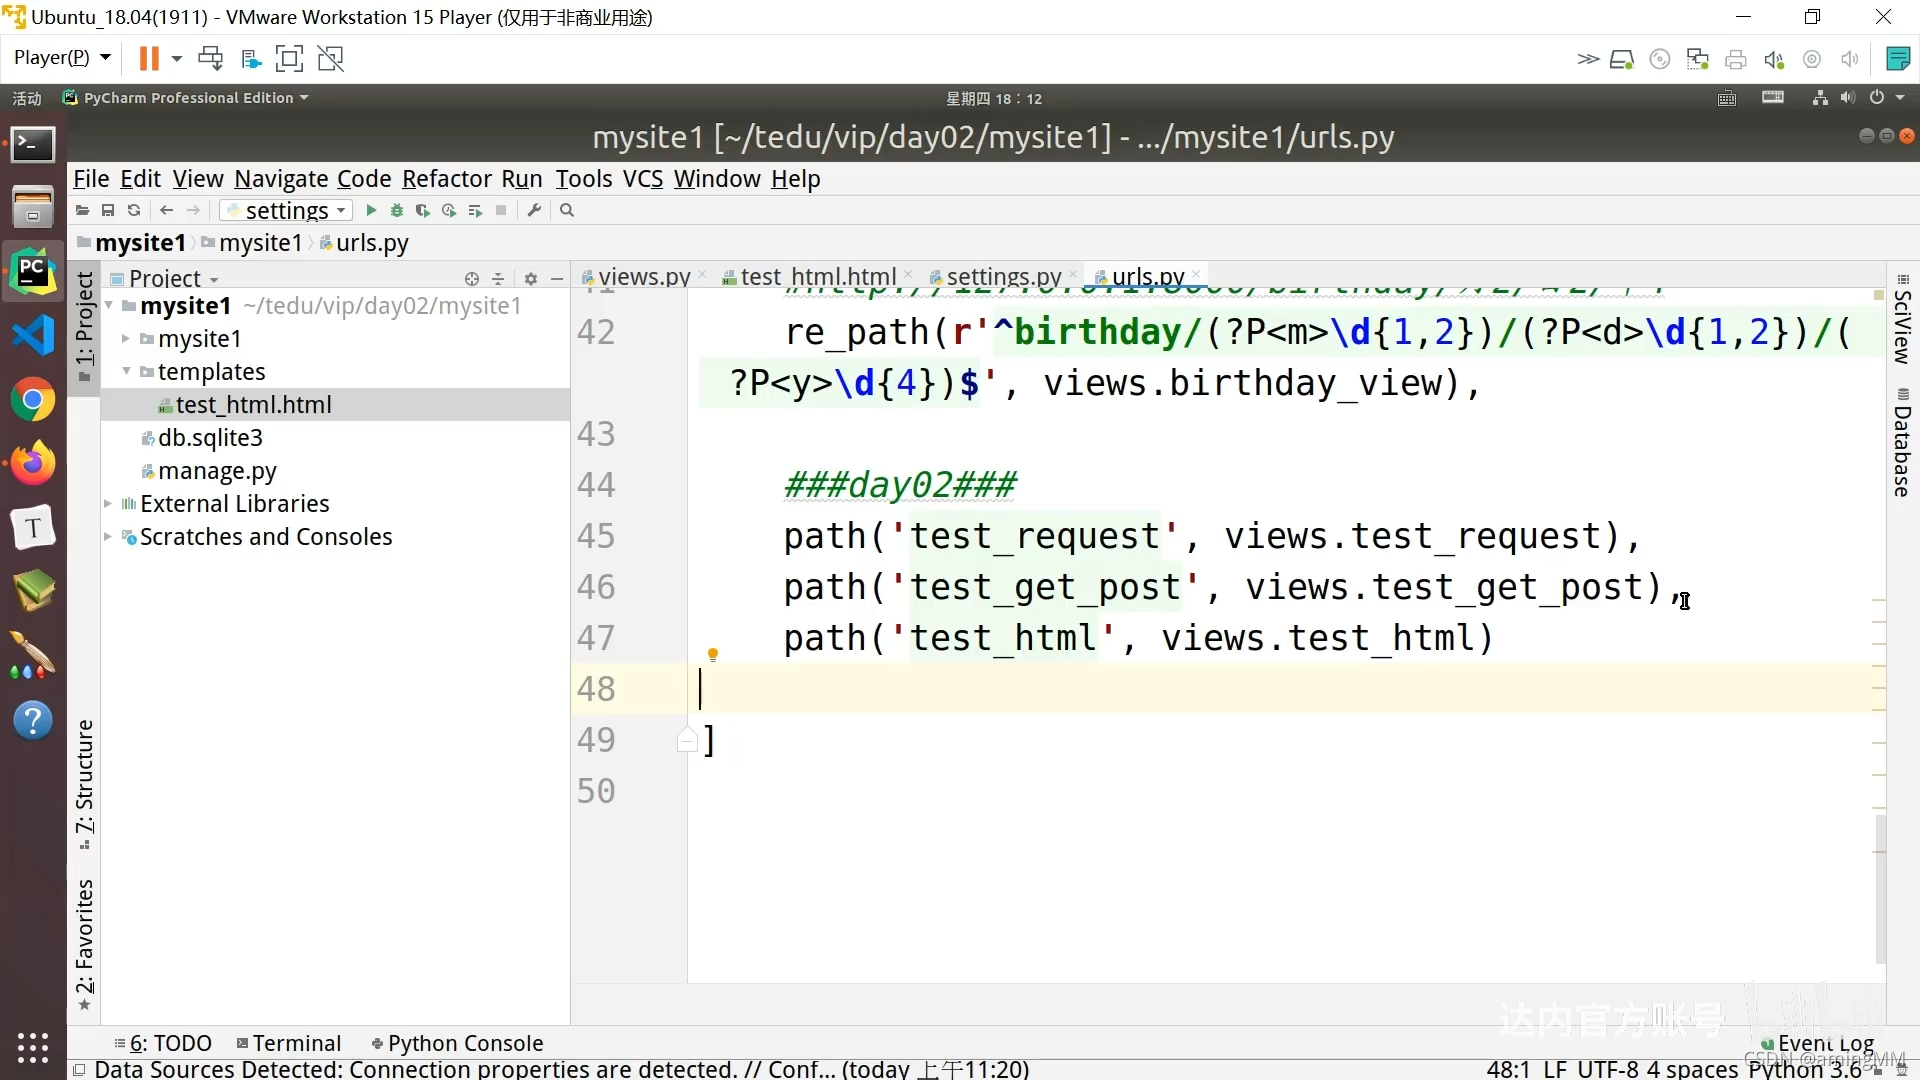Toggle the Database side panel

1902,445
